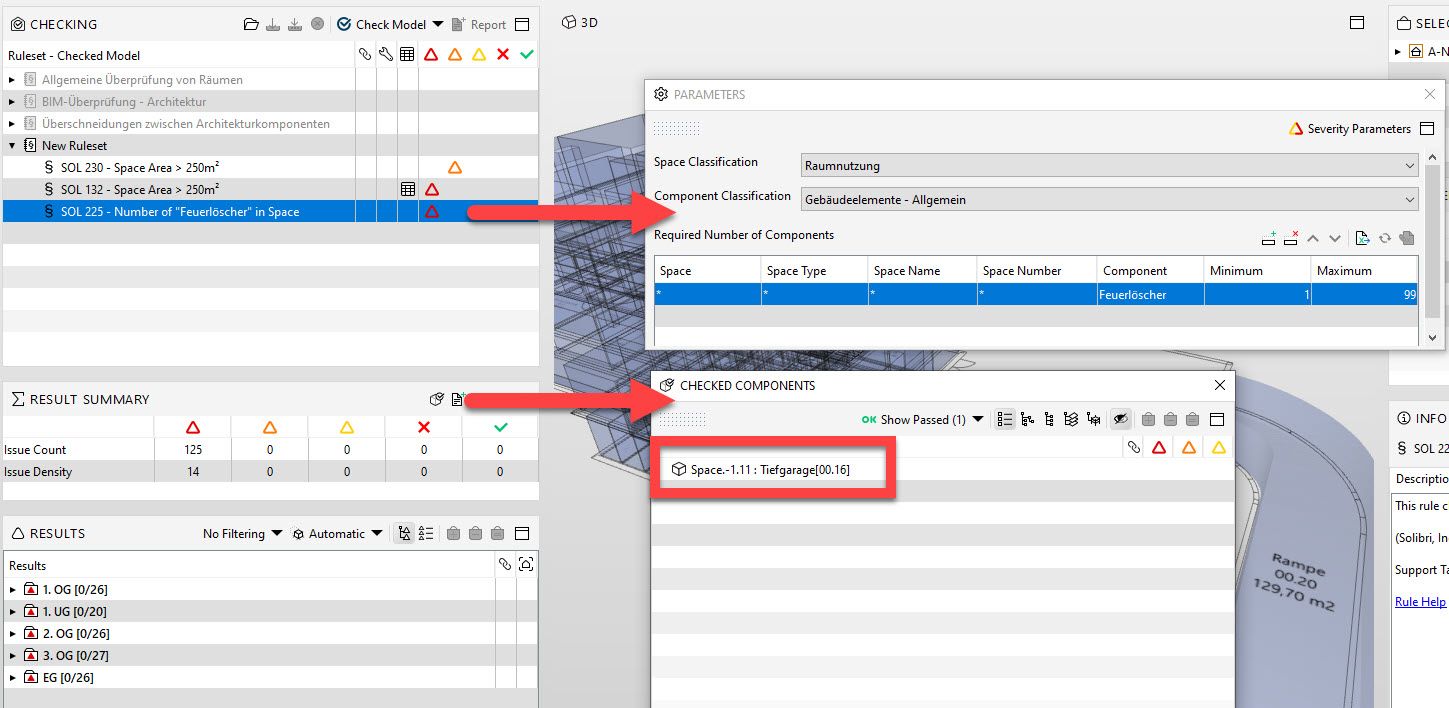
Task: Toggle flat list results view icon
Action: (426, 534)
